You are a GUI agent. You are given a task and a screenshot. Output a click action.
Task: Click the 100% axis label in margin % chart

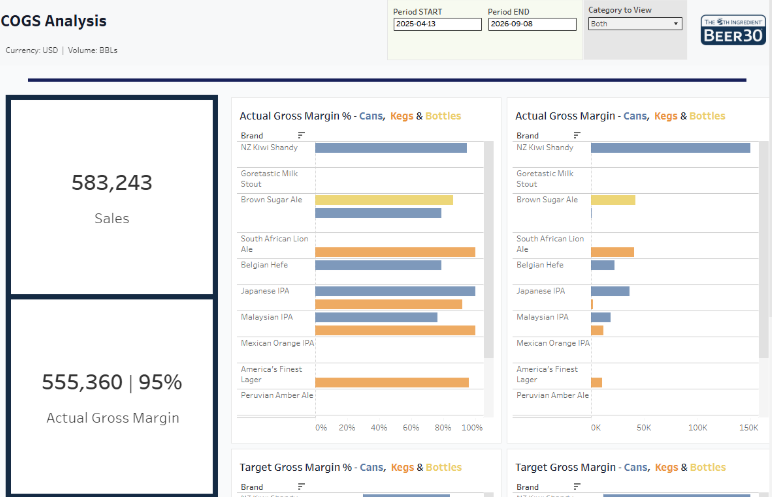(x=472, y=428)
